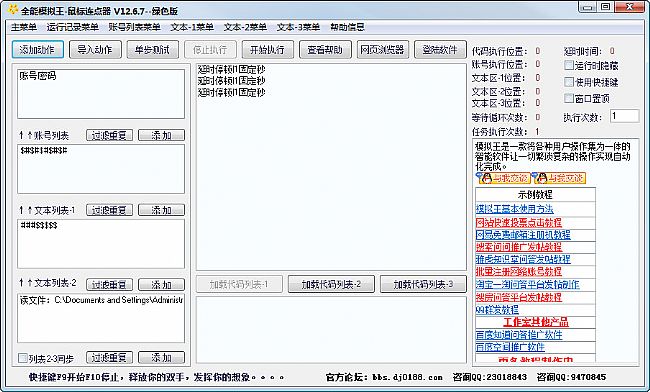
Task: Open the 运行记录菜单 menu
Action: coord(73,27)
